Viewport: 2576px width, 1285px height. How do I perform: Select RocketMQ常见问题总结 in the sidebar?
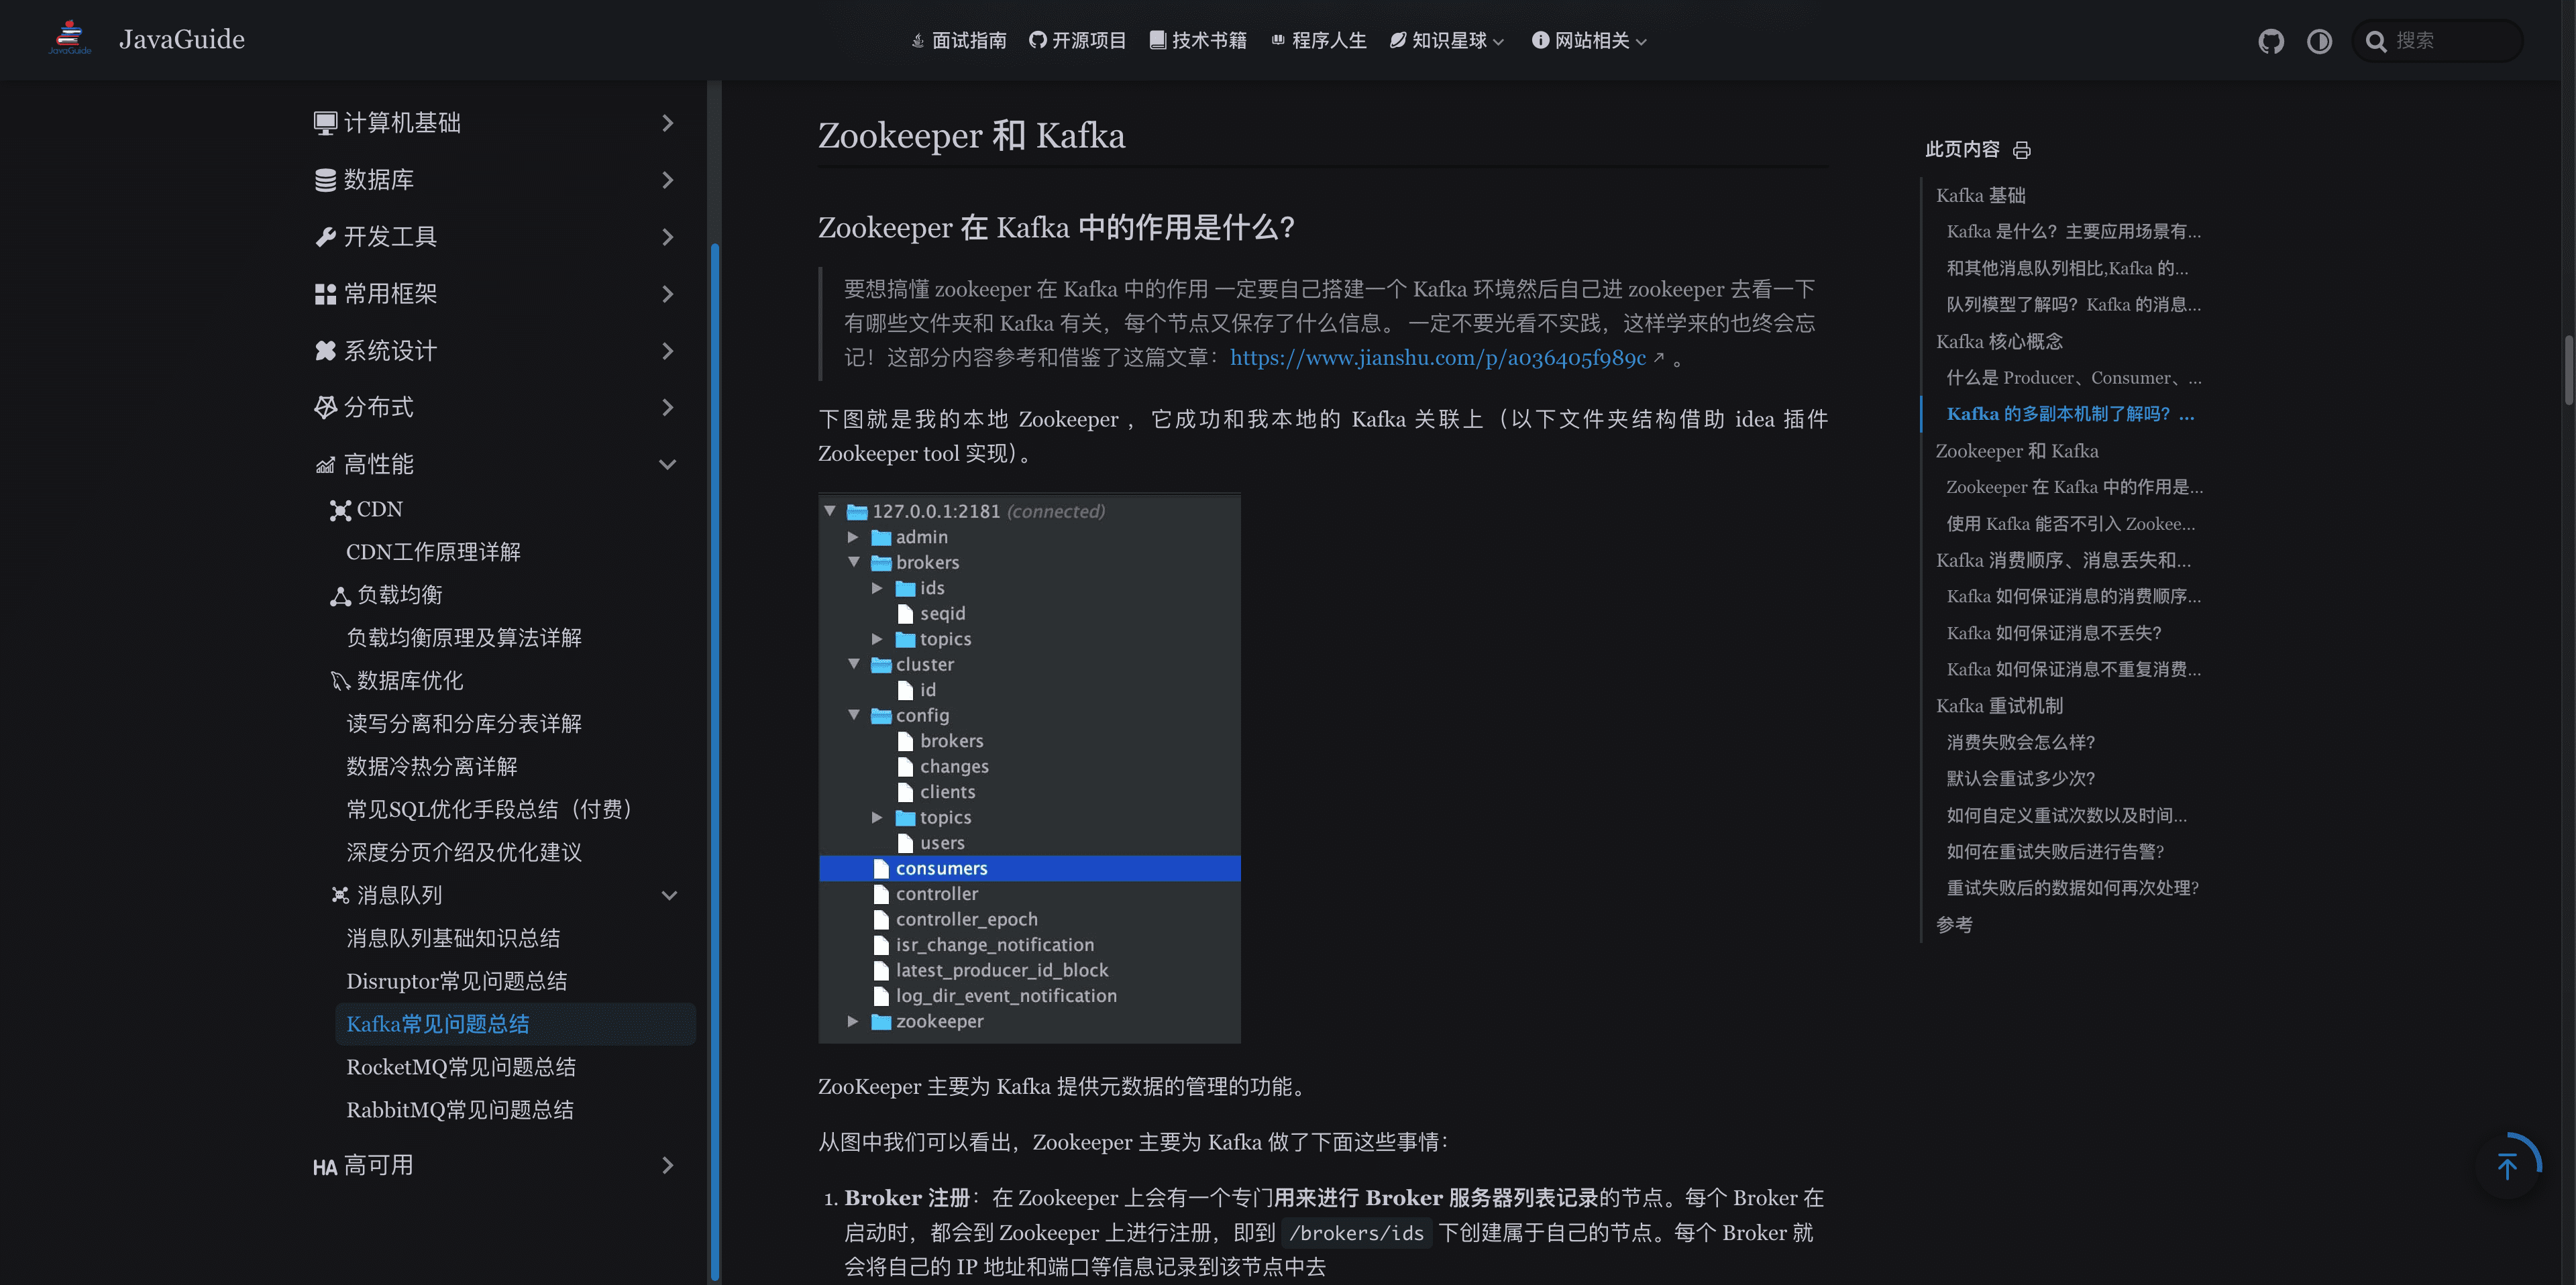(x=461, y=1067)
